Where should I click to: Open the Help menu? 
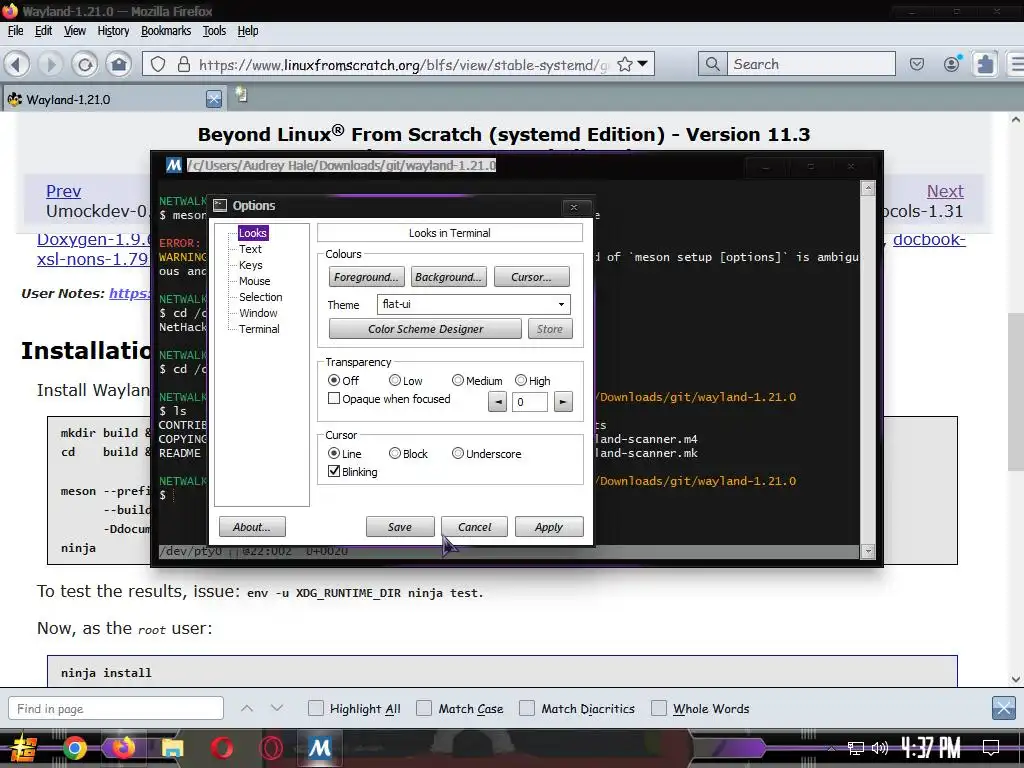click(x=248, y=31)
